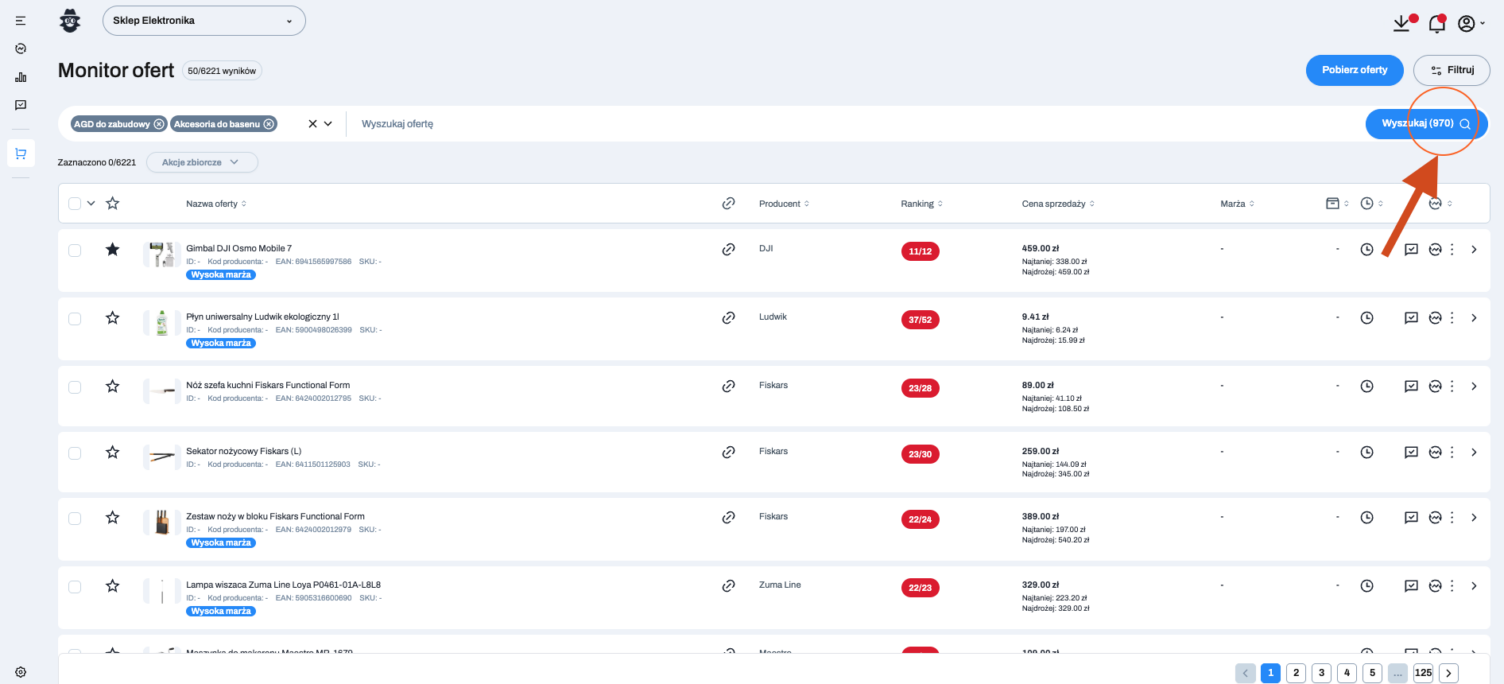Open price history clock for Sekator nożycowy row
Screen dimensions: 1504x684
pyautogui.click(x=1366, y=453)
